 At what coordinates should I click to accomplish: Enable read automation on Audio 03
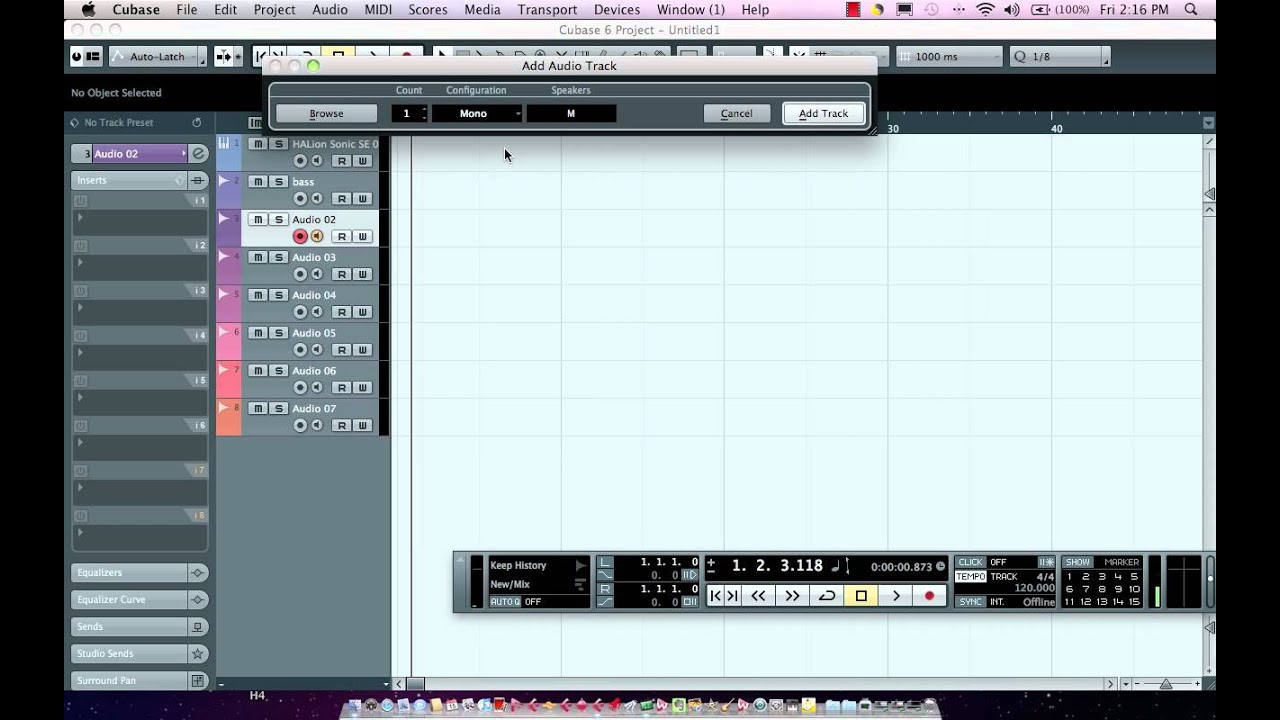(x=342, y=274)
